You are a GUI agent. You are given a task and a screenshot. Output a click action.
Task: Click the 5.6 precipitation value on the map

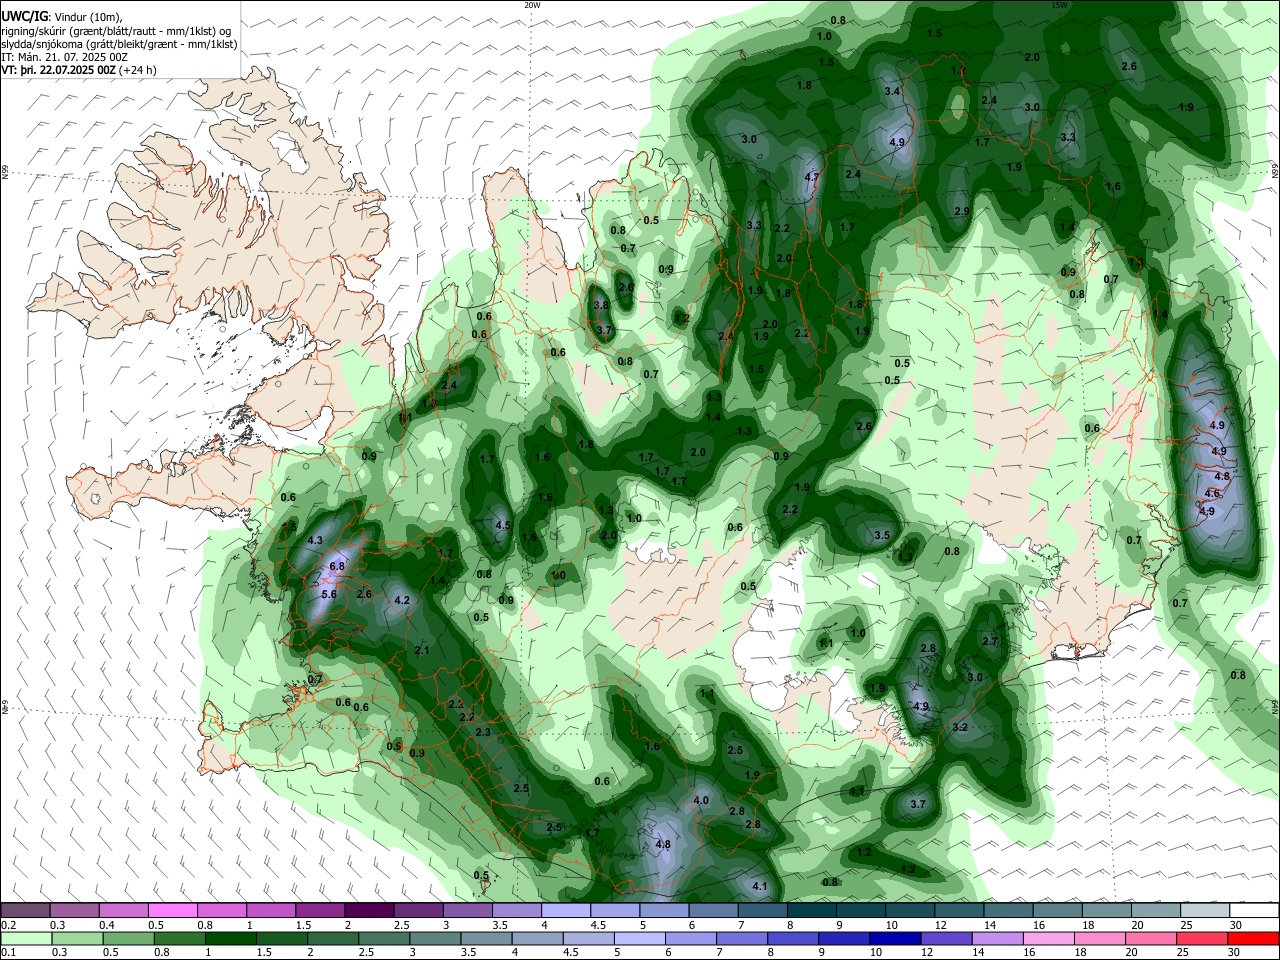[328, 594]
